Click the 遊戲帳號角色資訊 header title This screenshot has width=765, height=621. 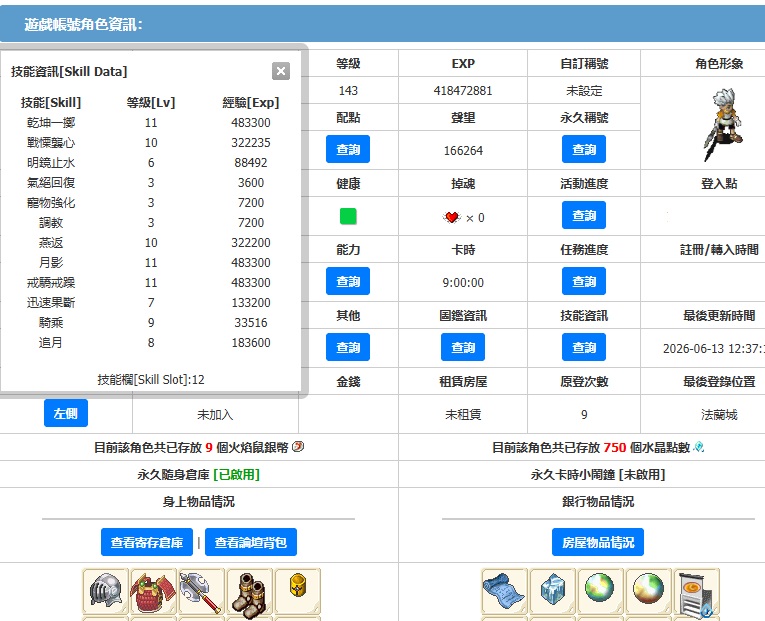coord(83,24)
